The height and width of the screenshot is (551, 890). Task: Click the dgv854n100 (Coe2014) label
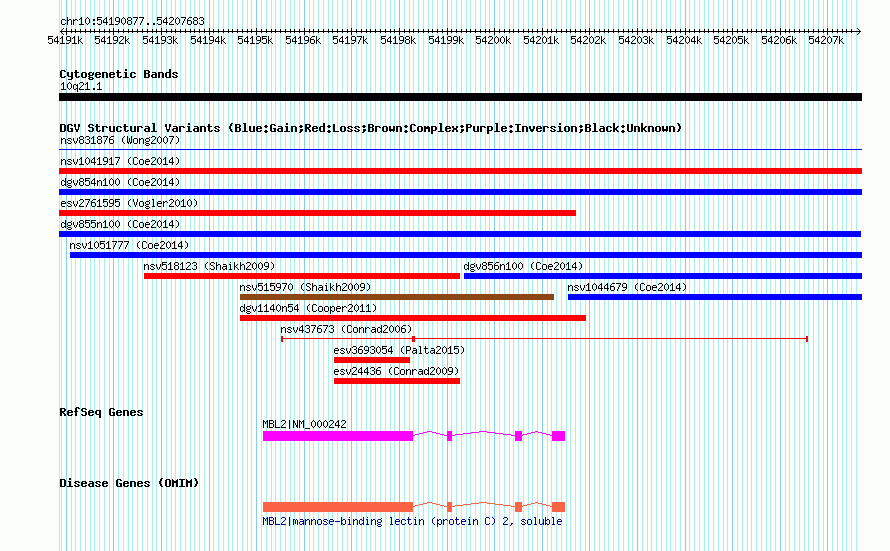coord(120,182)
